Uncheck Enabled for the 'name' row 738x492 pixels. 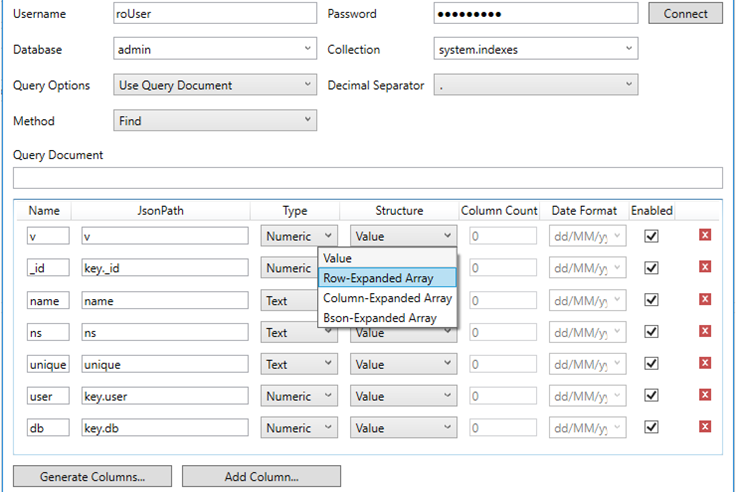(652, 300)
